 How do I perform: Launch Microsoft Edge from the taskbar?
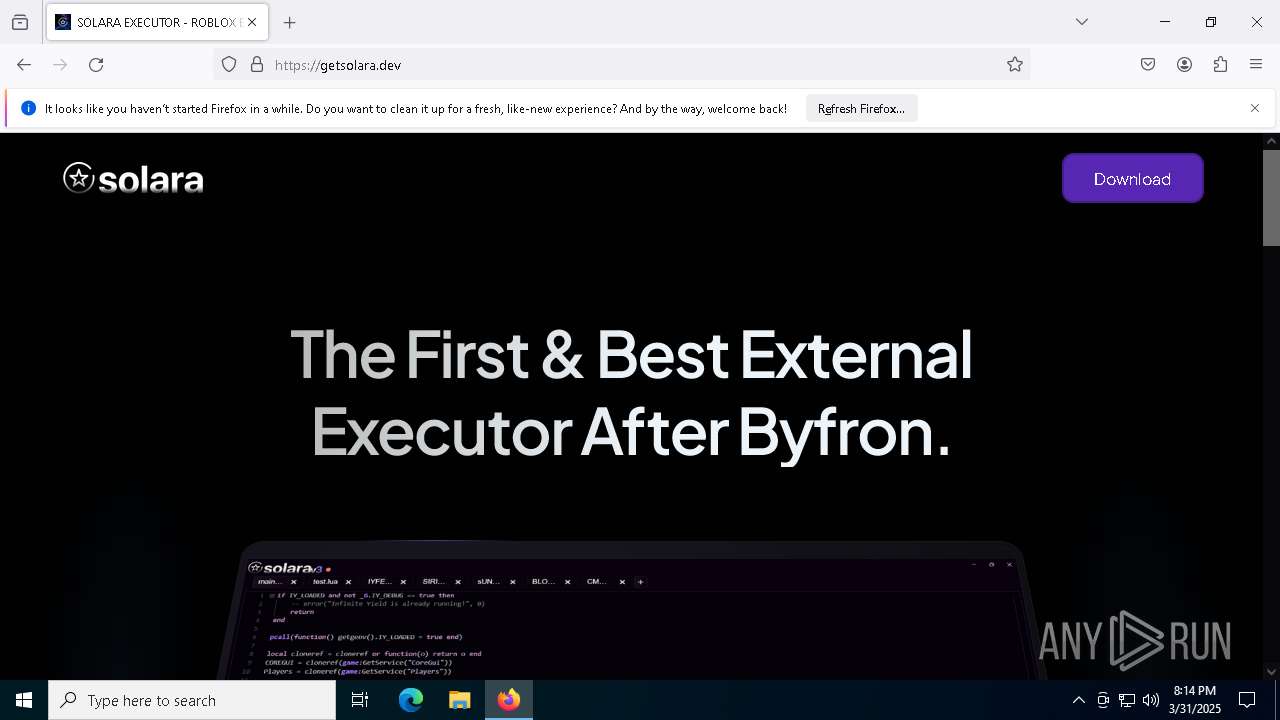click(x=411, y=700)
